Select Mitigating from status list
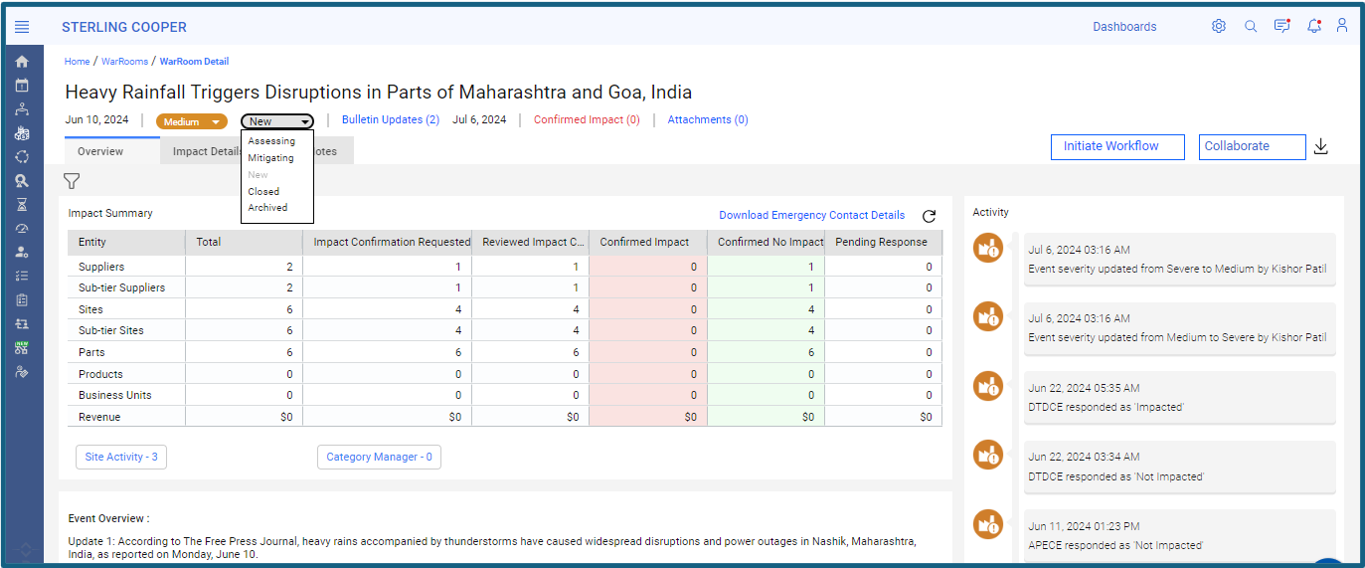This screenshot has width=1365, height=568. 271,158
